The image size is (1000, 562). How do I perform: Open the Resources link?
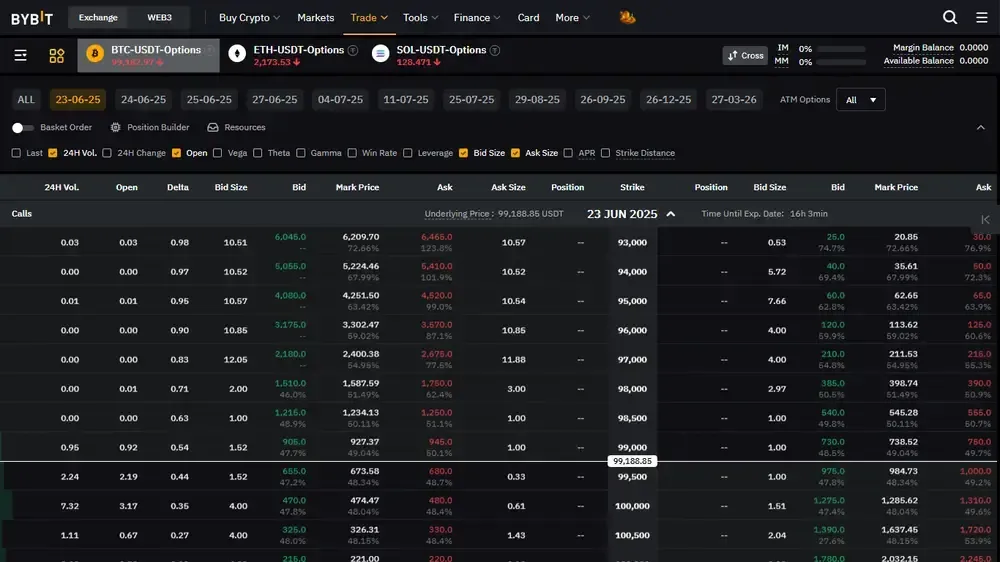pyautogui.click(x=245, y=128)
